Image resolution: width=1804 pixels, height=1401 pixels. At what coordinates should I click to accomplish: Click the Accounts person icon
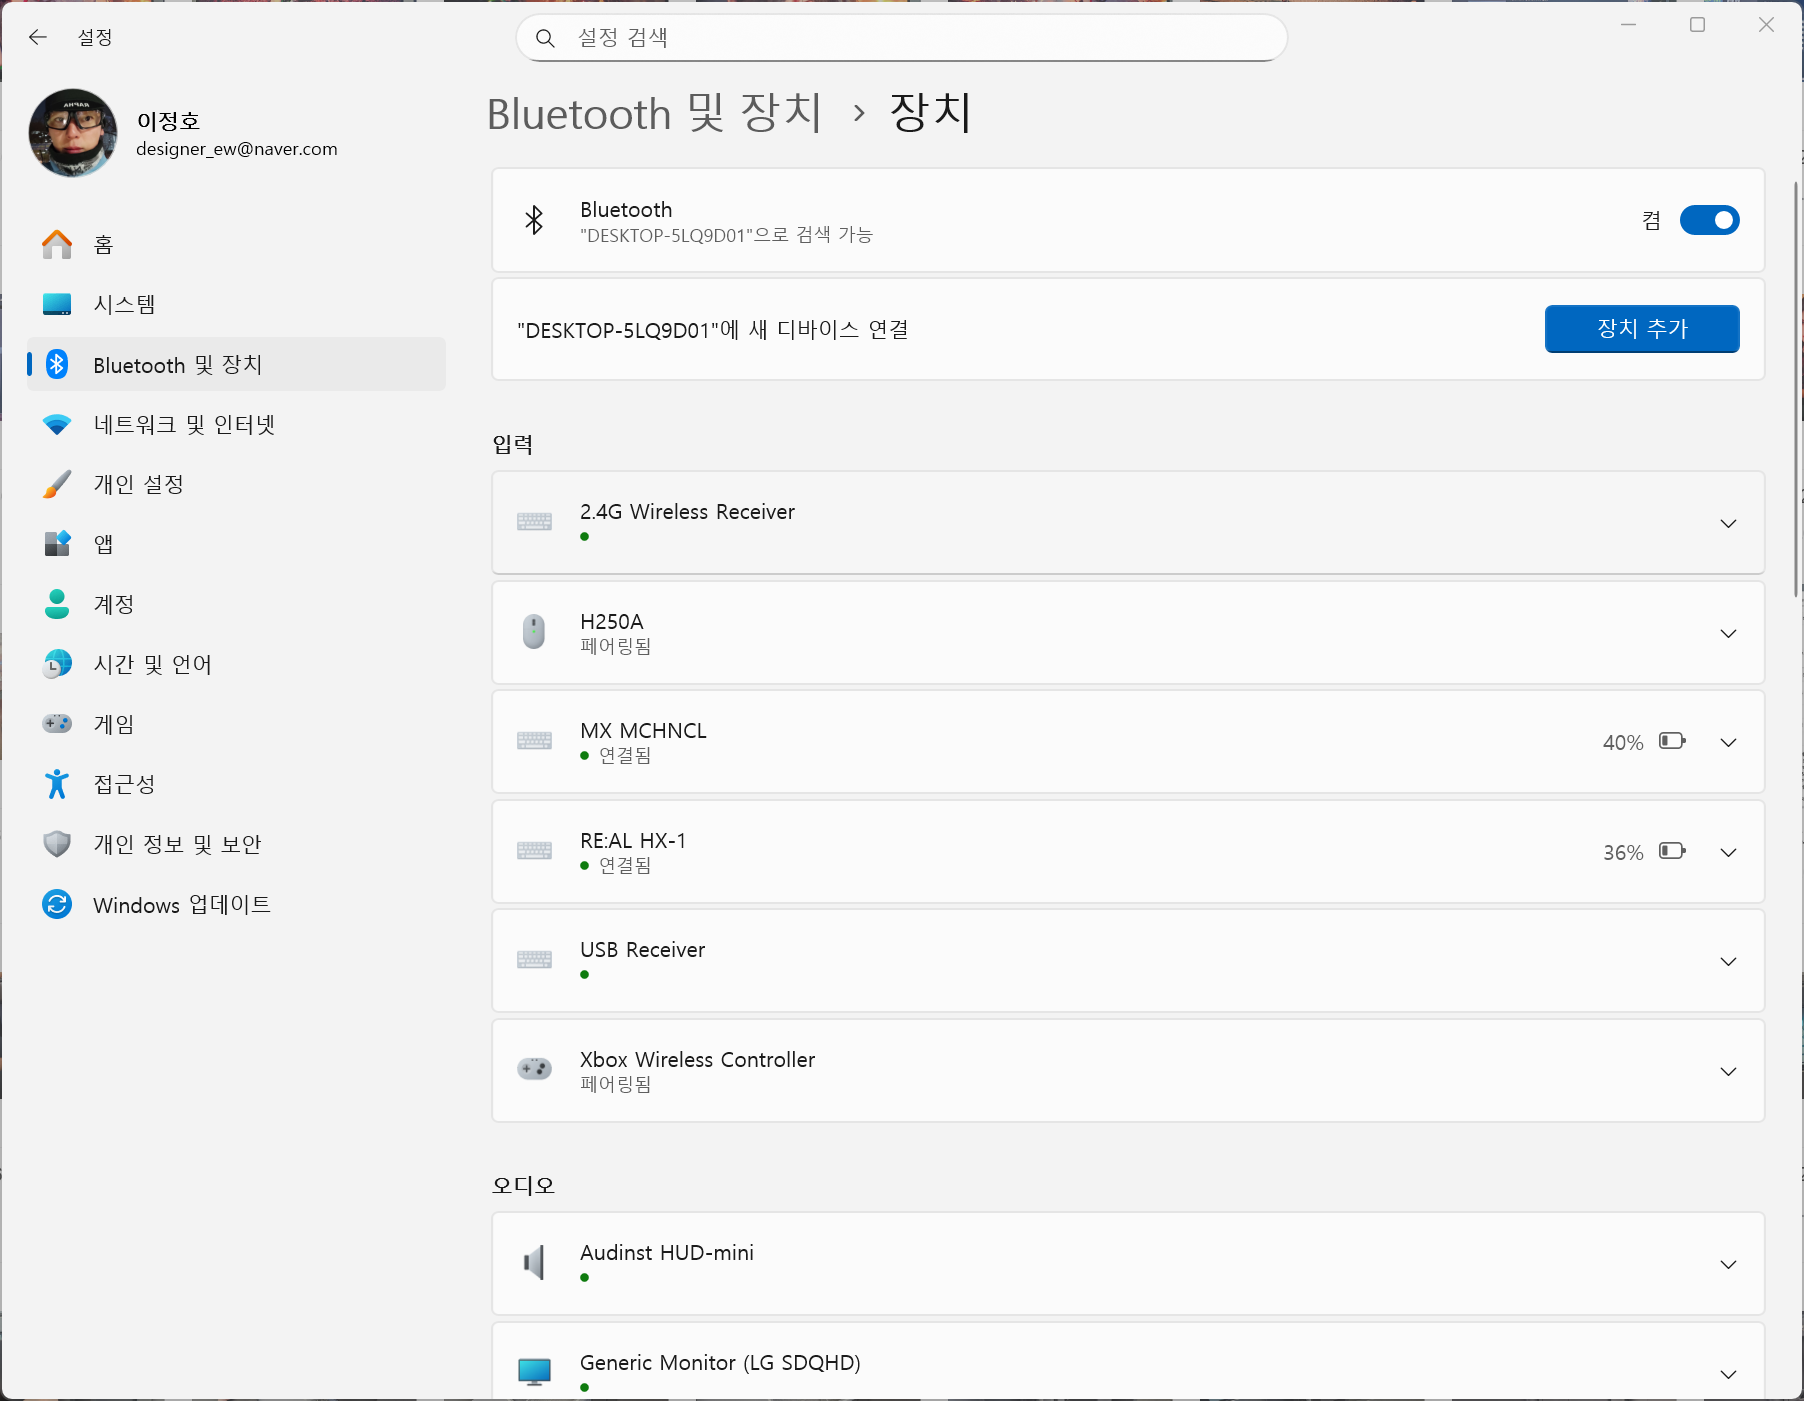[x=57, y=604]
